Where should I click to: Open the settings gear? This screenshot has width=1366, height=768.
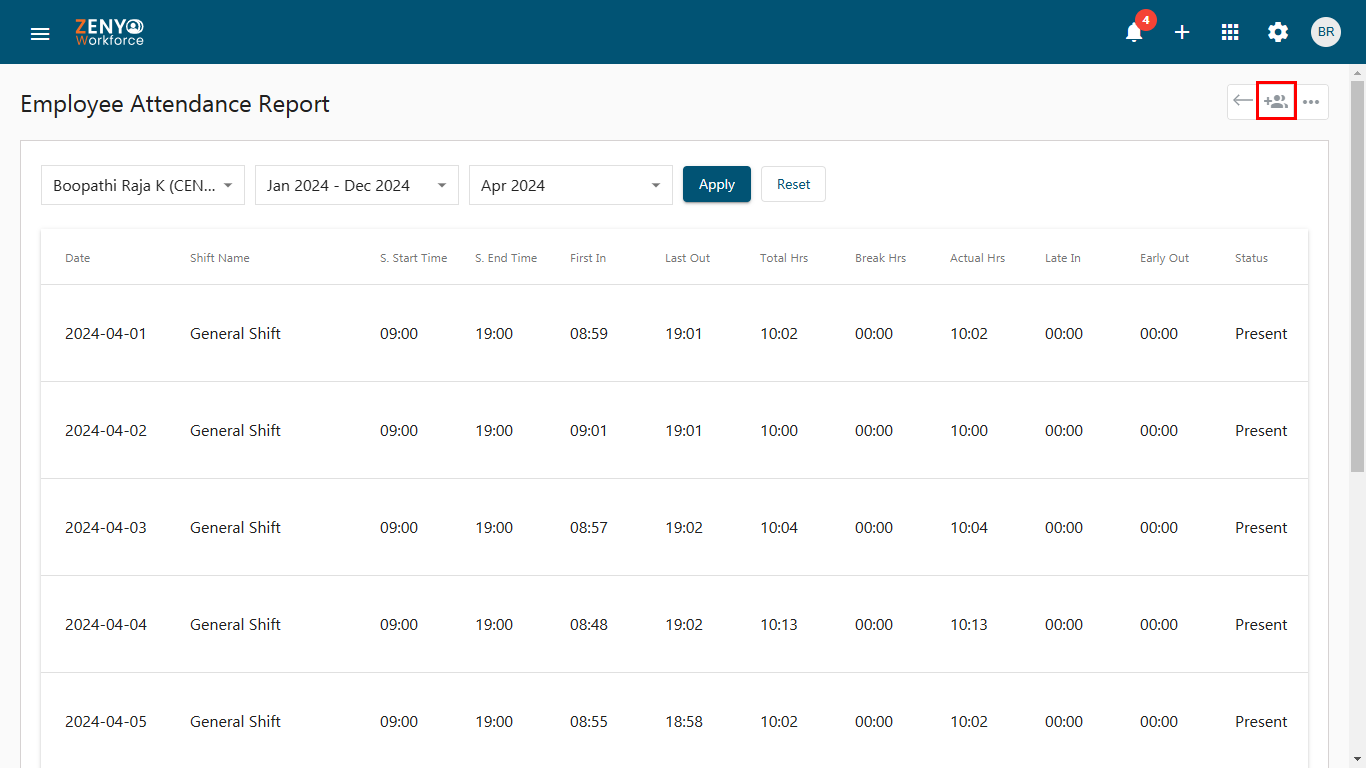(1278, 32)
